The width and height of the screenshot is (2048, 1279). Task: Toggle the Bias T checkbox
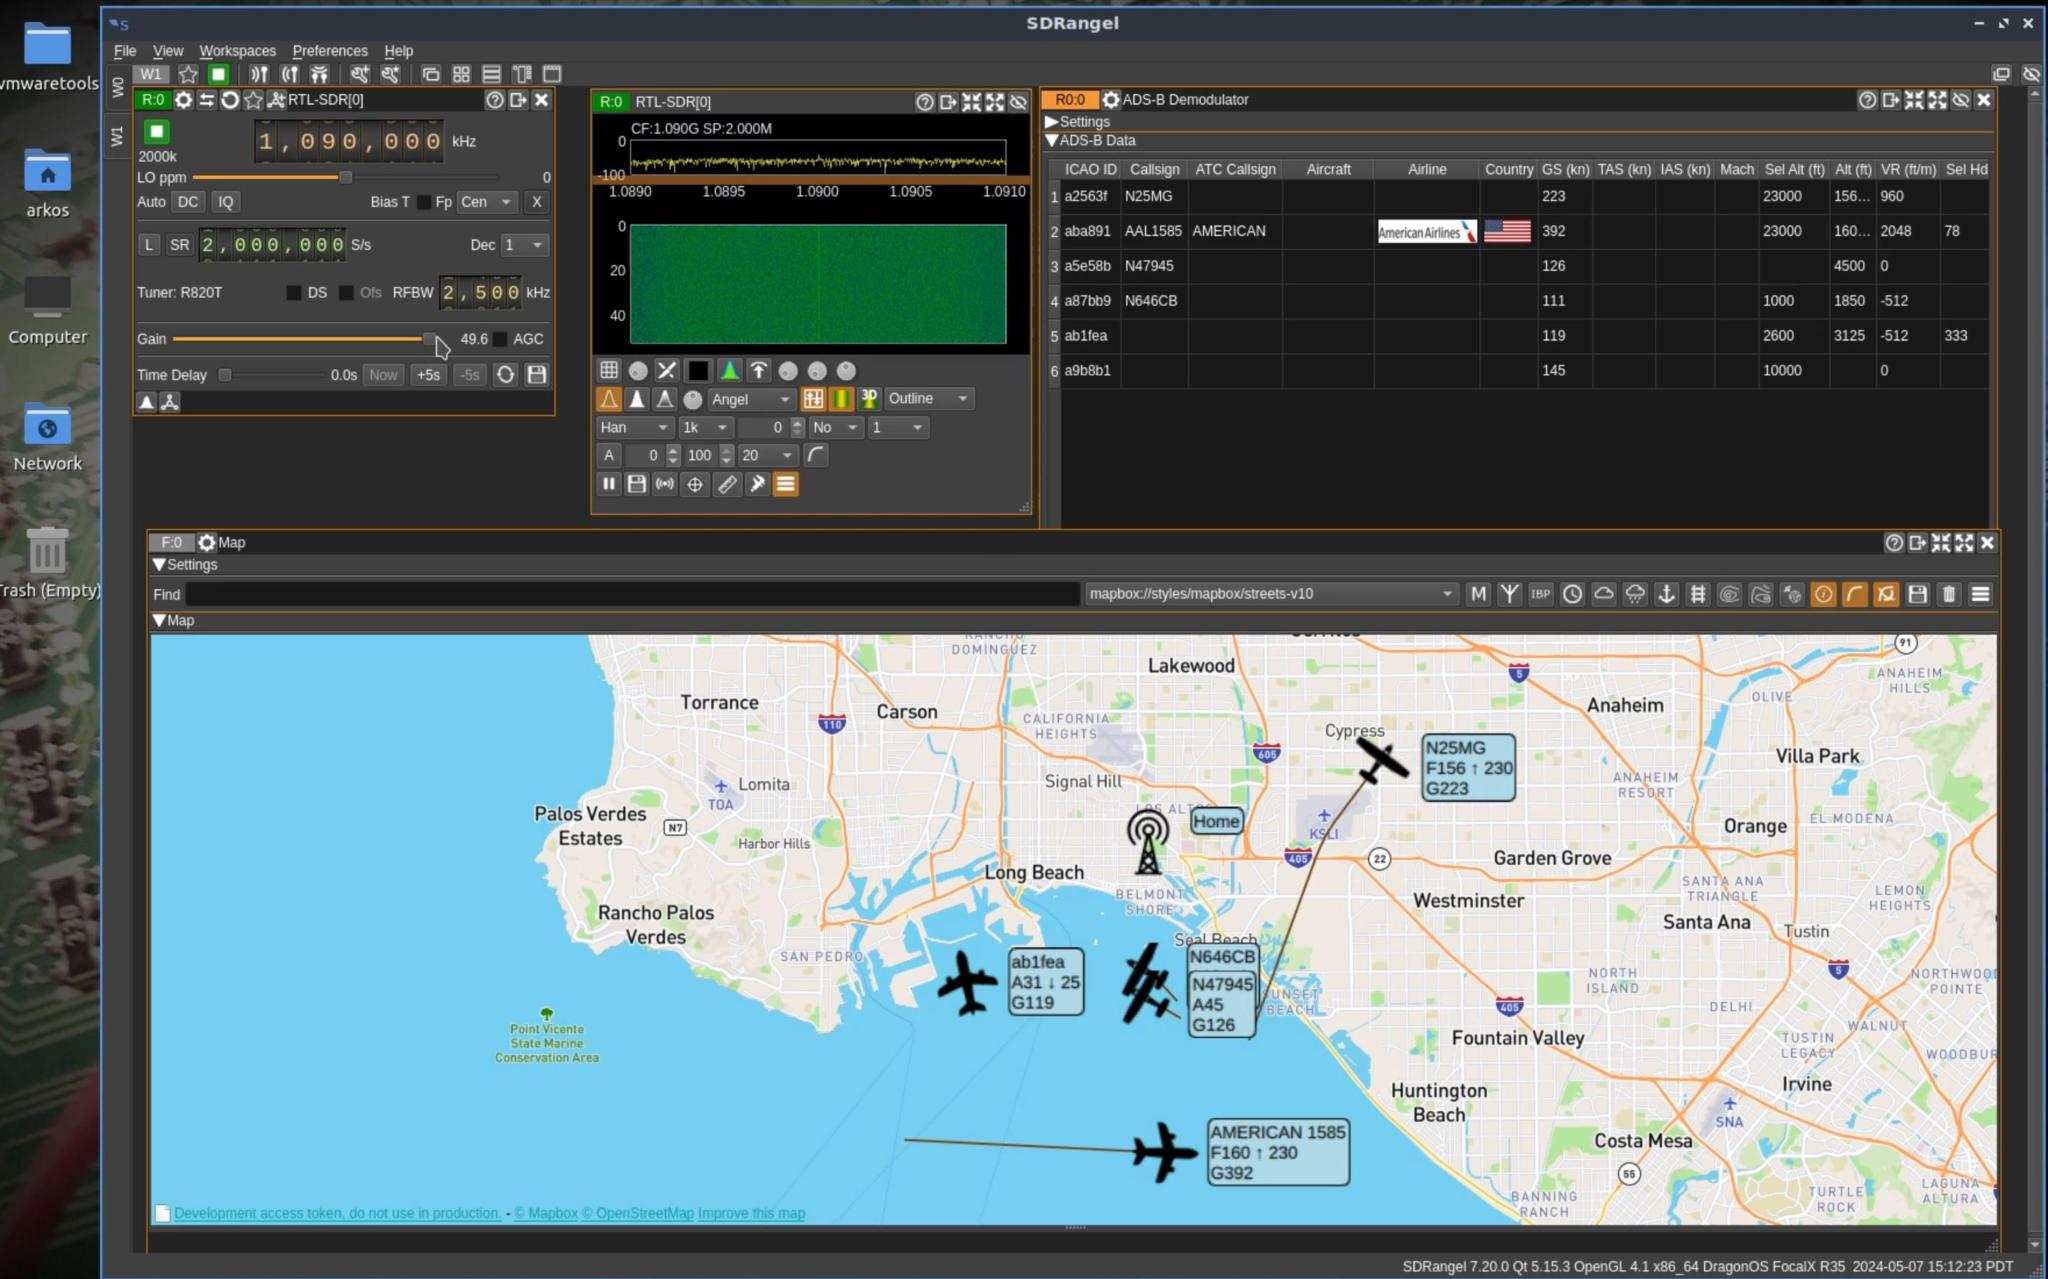click(x=424, y=202)
